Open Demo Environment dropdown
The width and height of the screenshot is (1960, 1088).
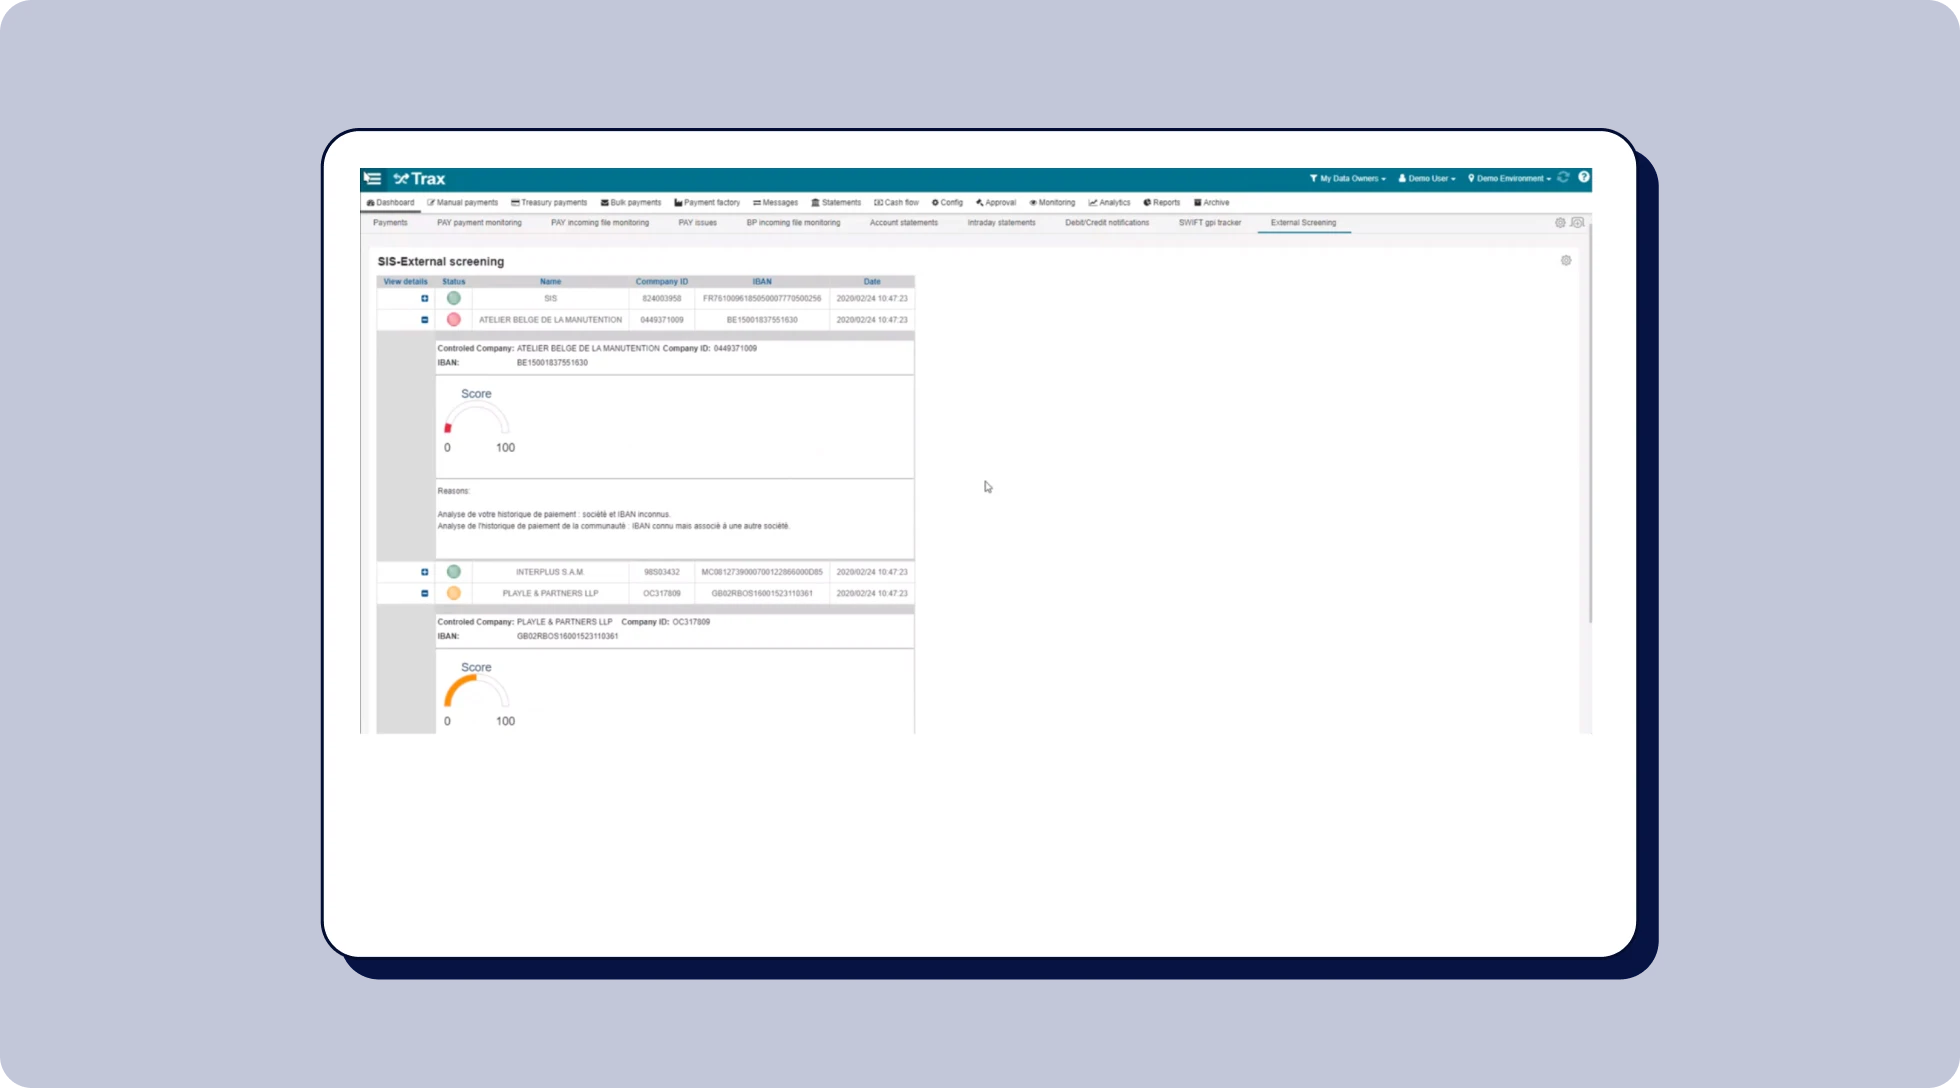pyautogui.click(x=1509, y=179)
